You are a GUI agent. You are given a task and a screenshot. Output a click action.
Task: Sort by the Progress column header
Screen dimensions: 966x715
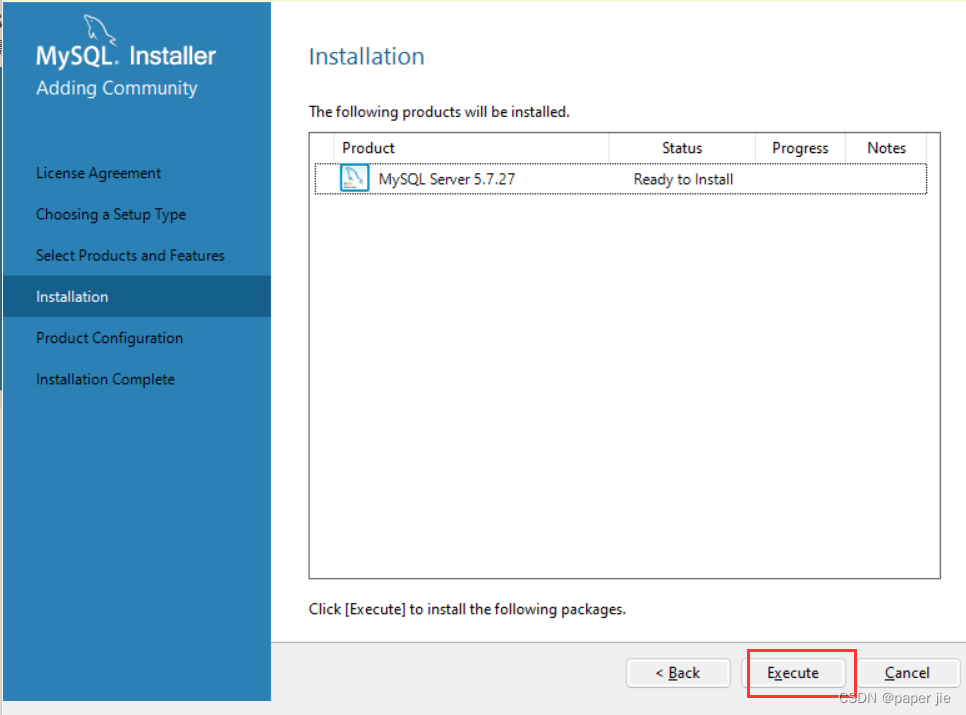point(800,148)
